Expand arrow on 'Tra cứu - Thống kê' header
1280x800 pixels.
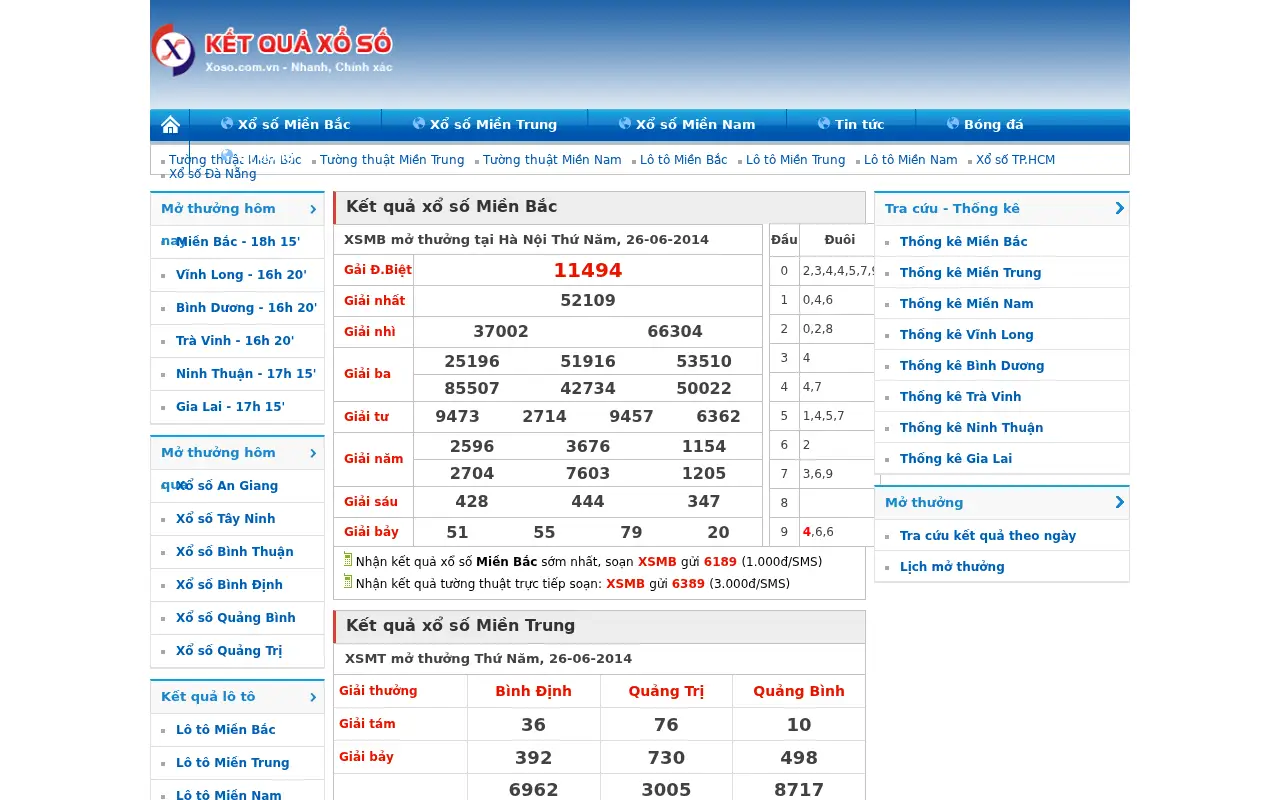click(x=1119, y=208)
